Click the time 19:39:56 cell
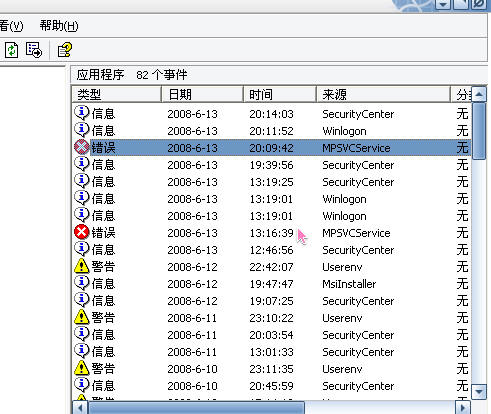 point(271,165)
